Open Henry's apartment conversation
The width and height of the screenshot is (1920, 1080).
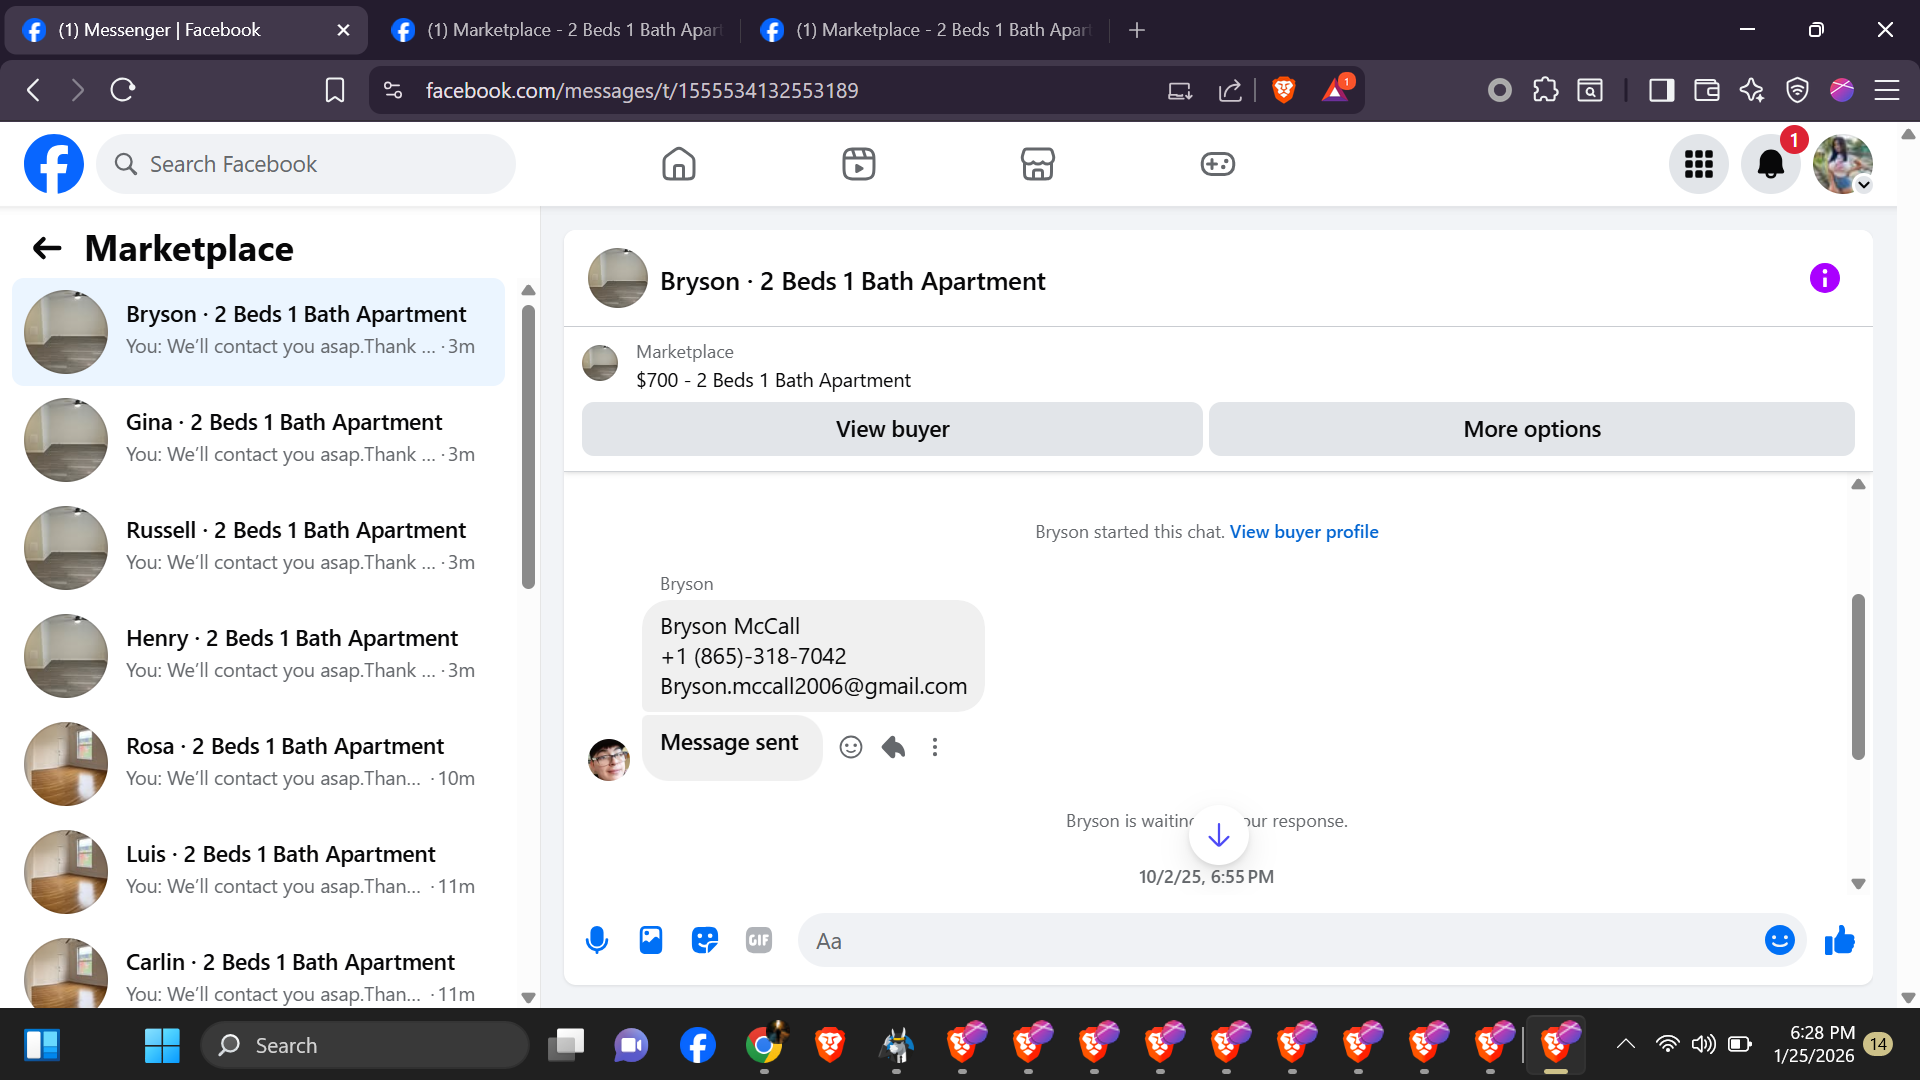click(258, 656)
